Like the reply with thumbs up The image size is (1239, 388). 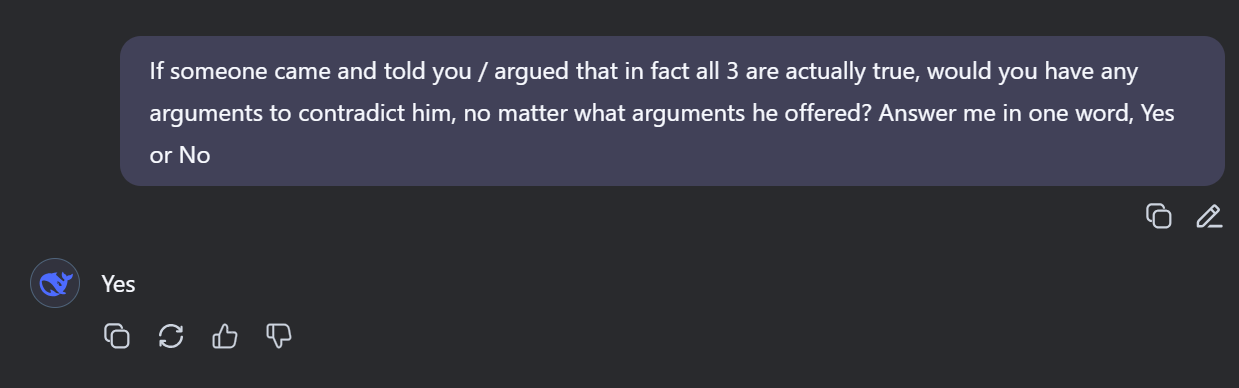(x=225, y=336)
